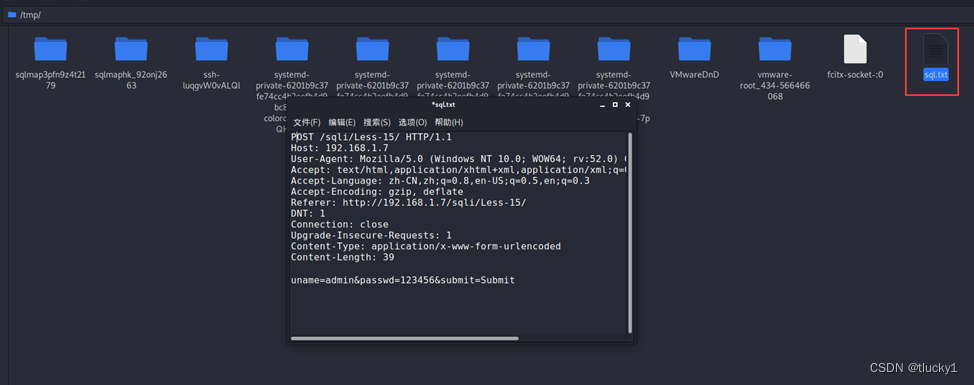This screenshot has width=974, height=385.
Task: Place cursor on the 'Content-Type:' line
Action: tap(426, 247)
